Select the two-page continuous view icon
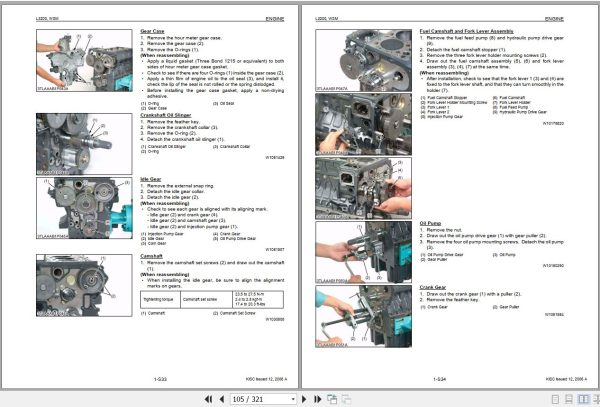Image resolution: width=600 pixels, height=407 pixels. [597, 399]
